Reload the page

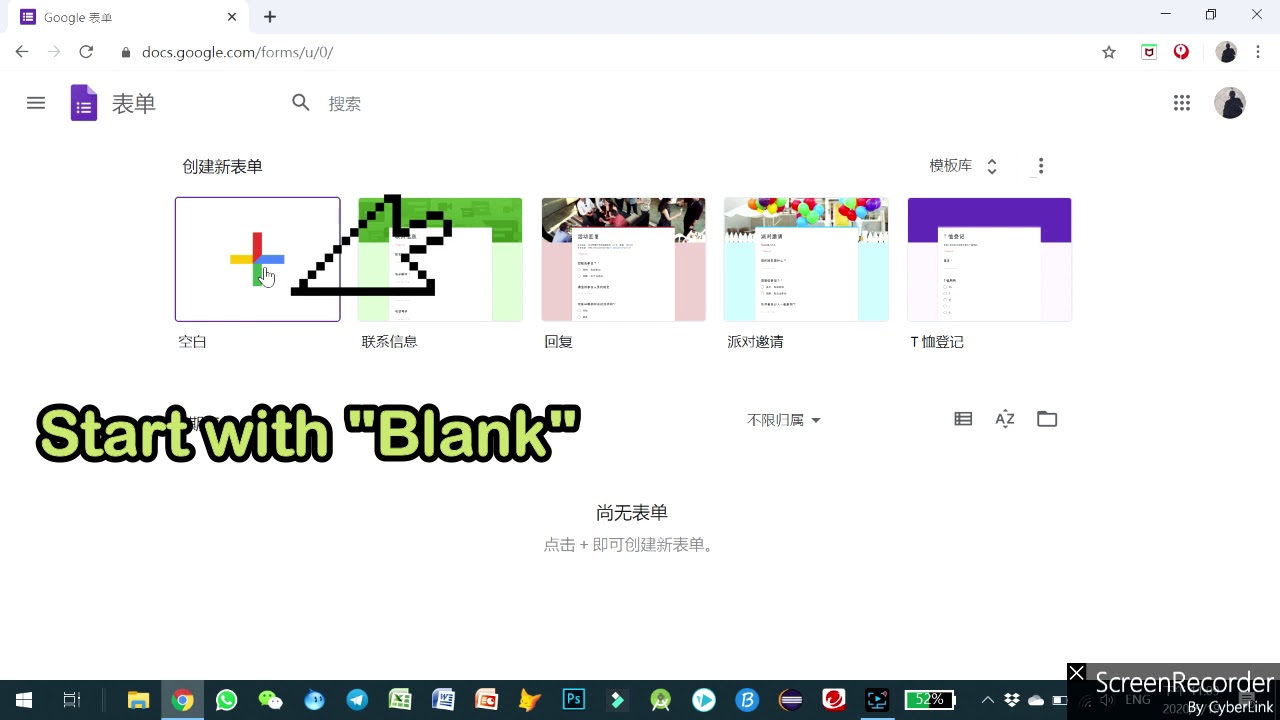click(86, 52)
